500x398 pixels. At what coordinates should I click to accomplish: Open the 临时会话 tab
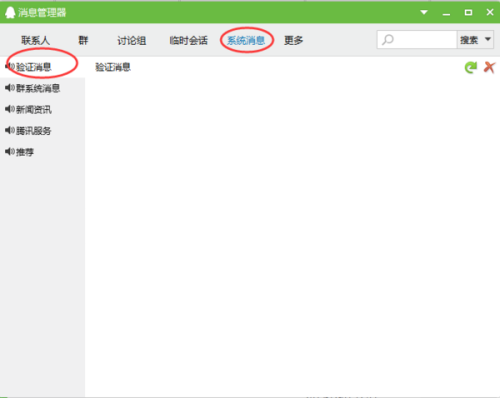pos(188,41)
